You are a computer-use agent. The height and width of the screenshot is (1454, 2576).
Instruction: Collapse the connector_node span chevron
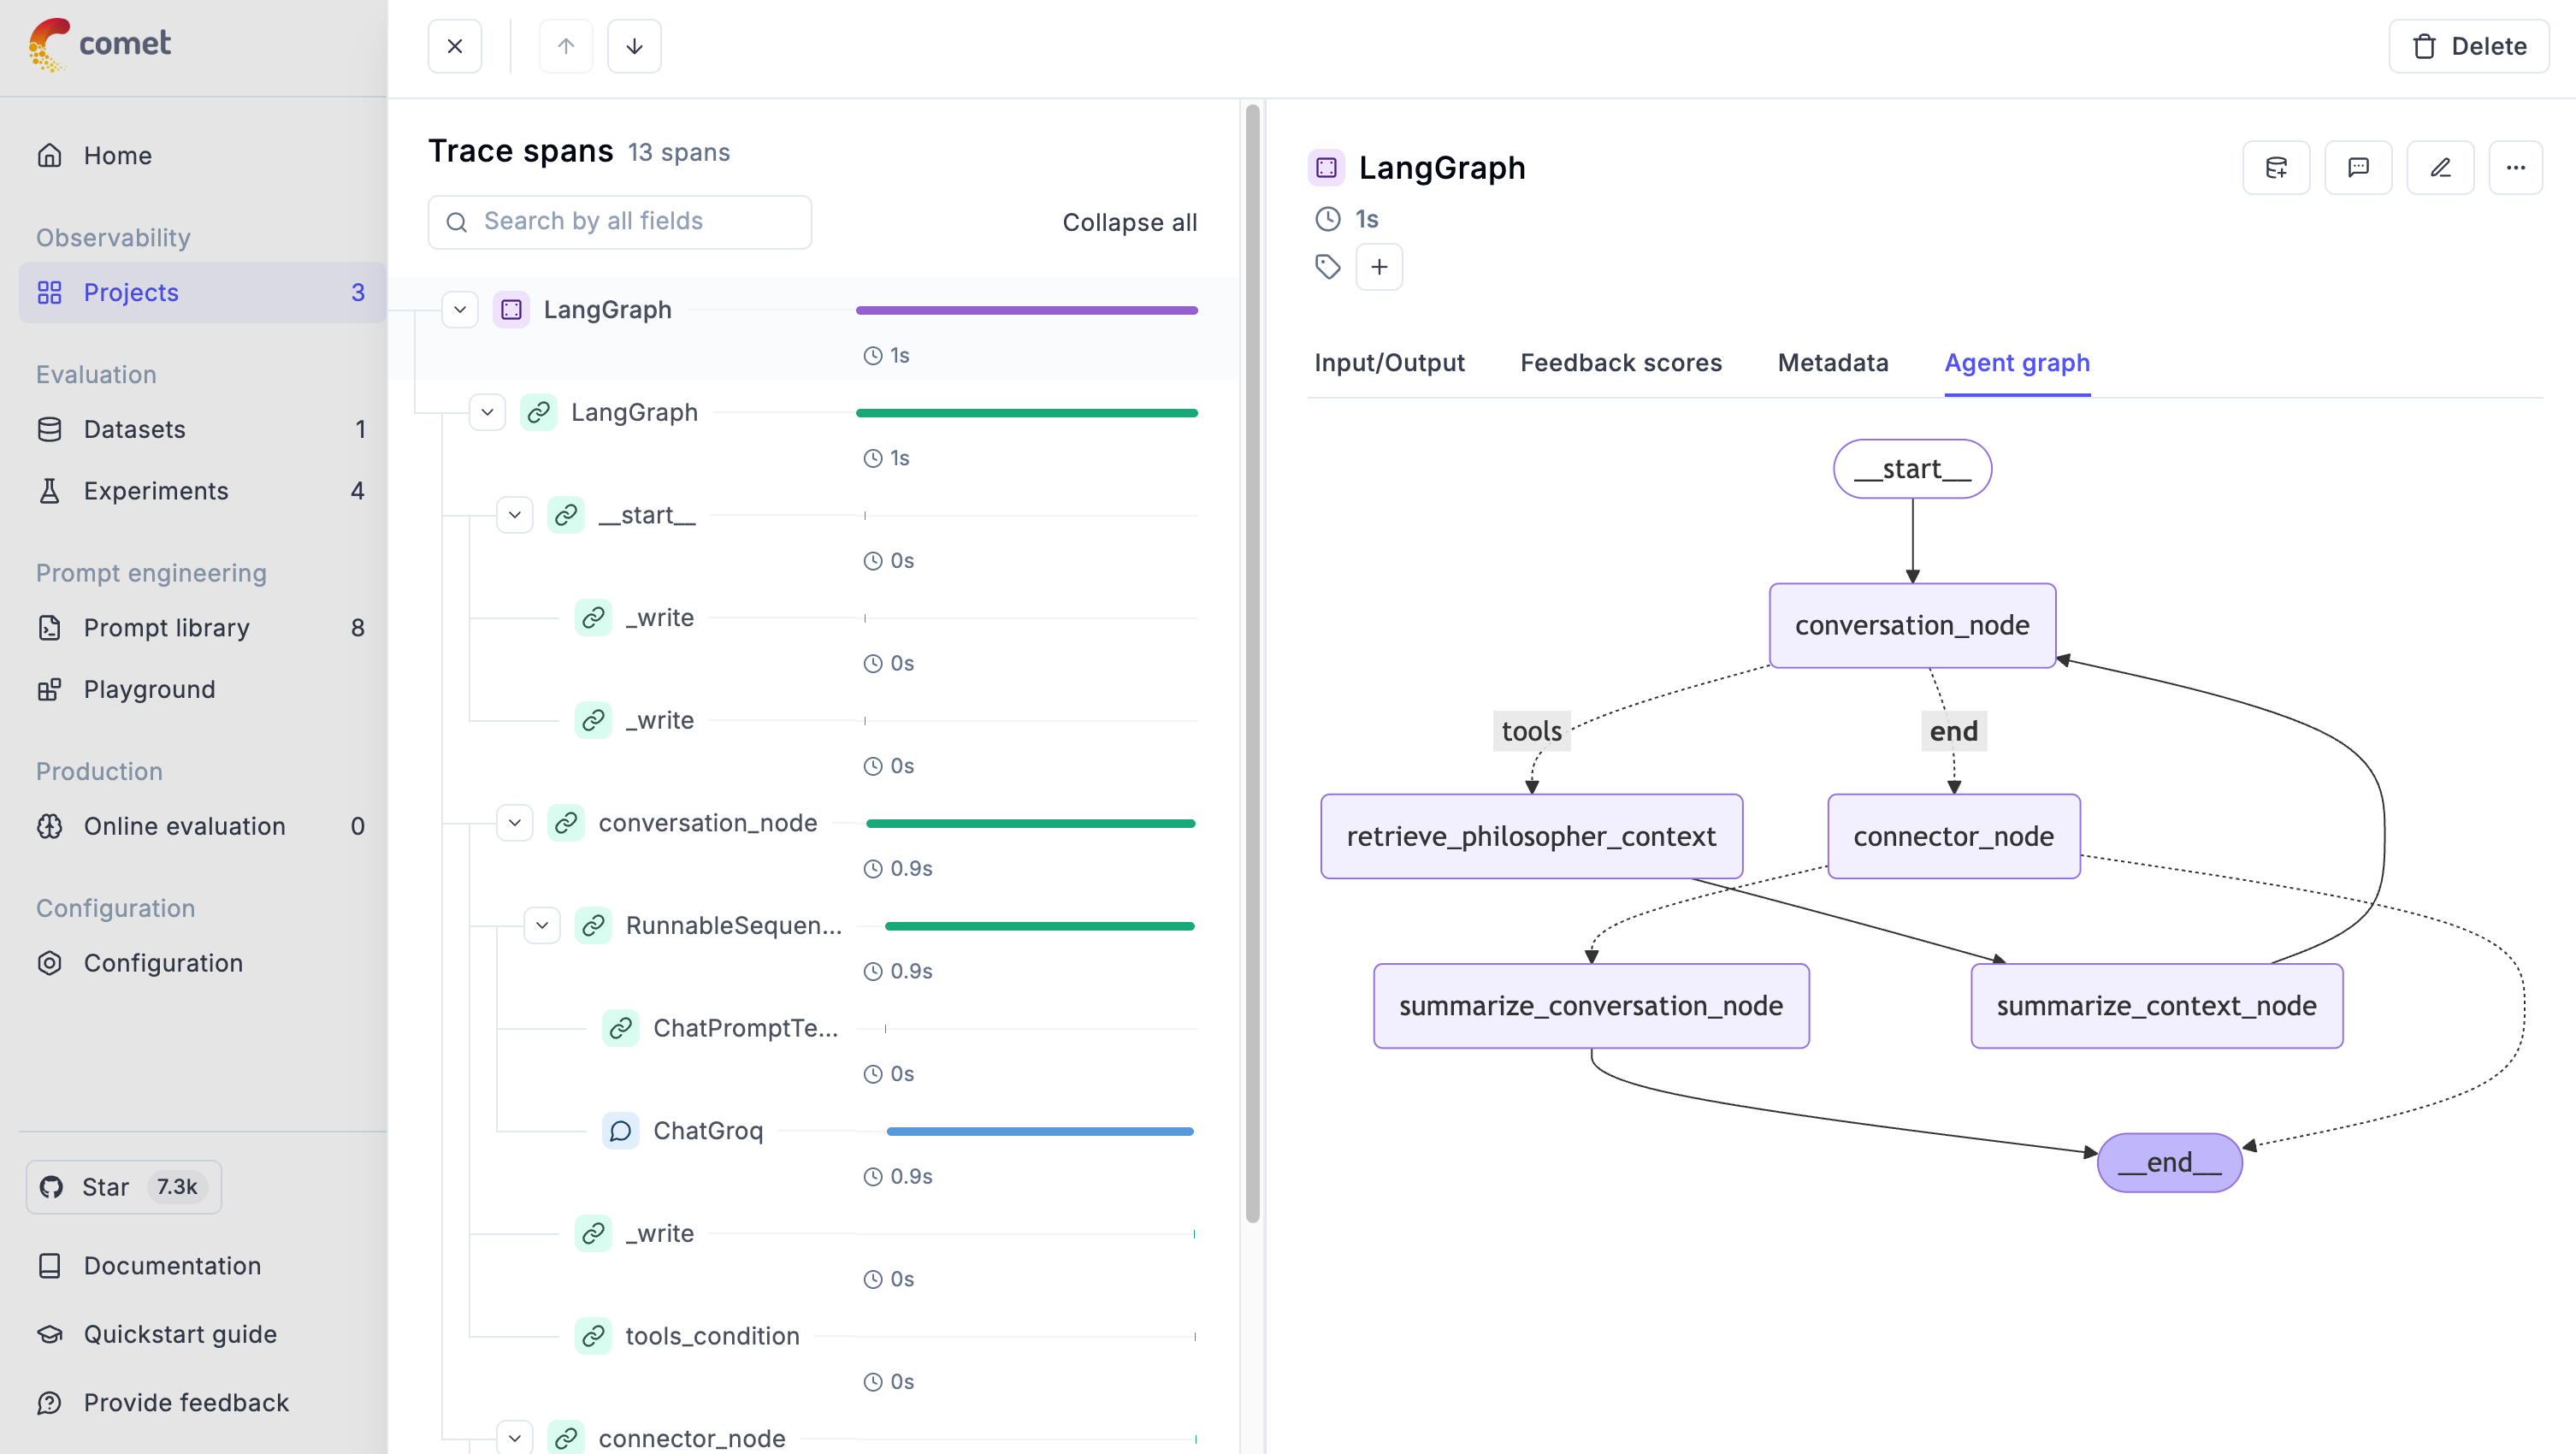[x=515, y=1438]
